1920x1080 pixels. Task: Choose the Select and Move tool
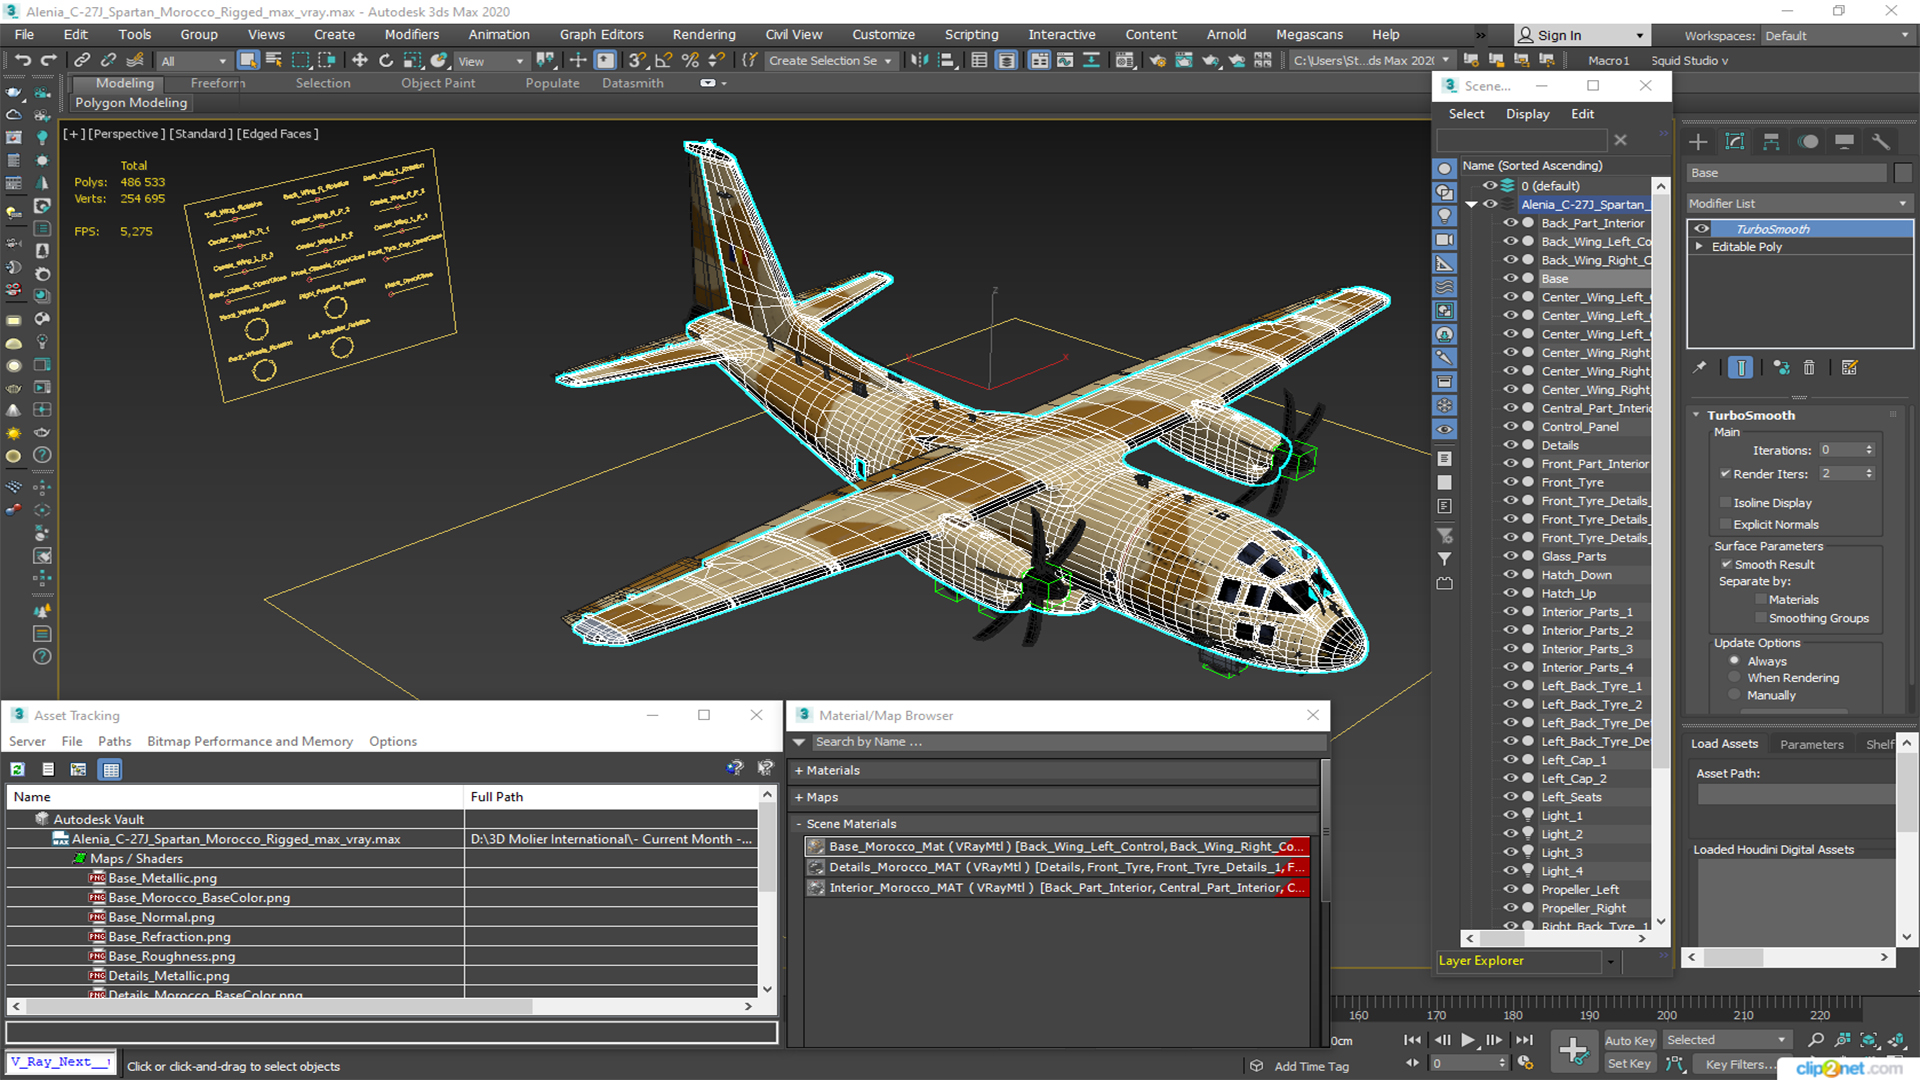point(360,60)
